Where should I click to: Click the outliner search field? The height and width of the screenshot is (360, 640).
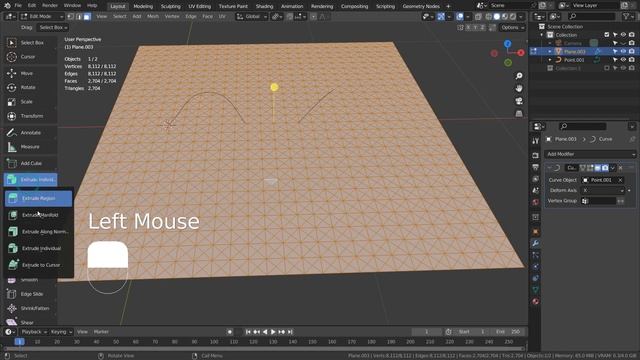coord(592,16)
